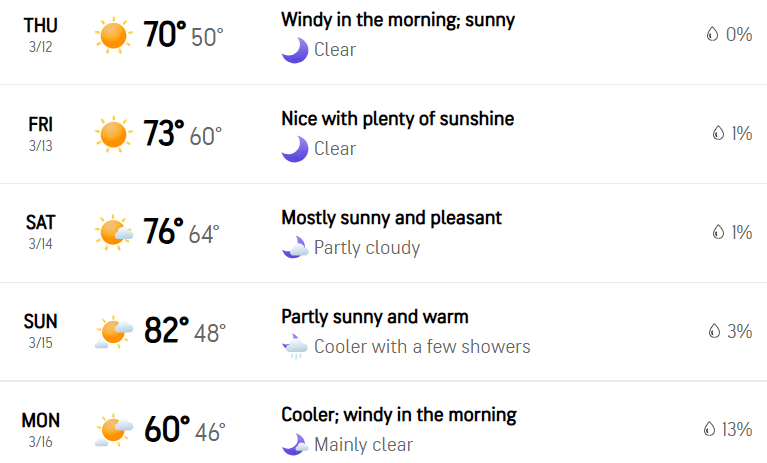Open the FRI 3/13 forecast details
Viewport: 767px width, 463px height.
pyautogui.click(x=41, y=134)
